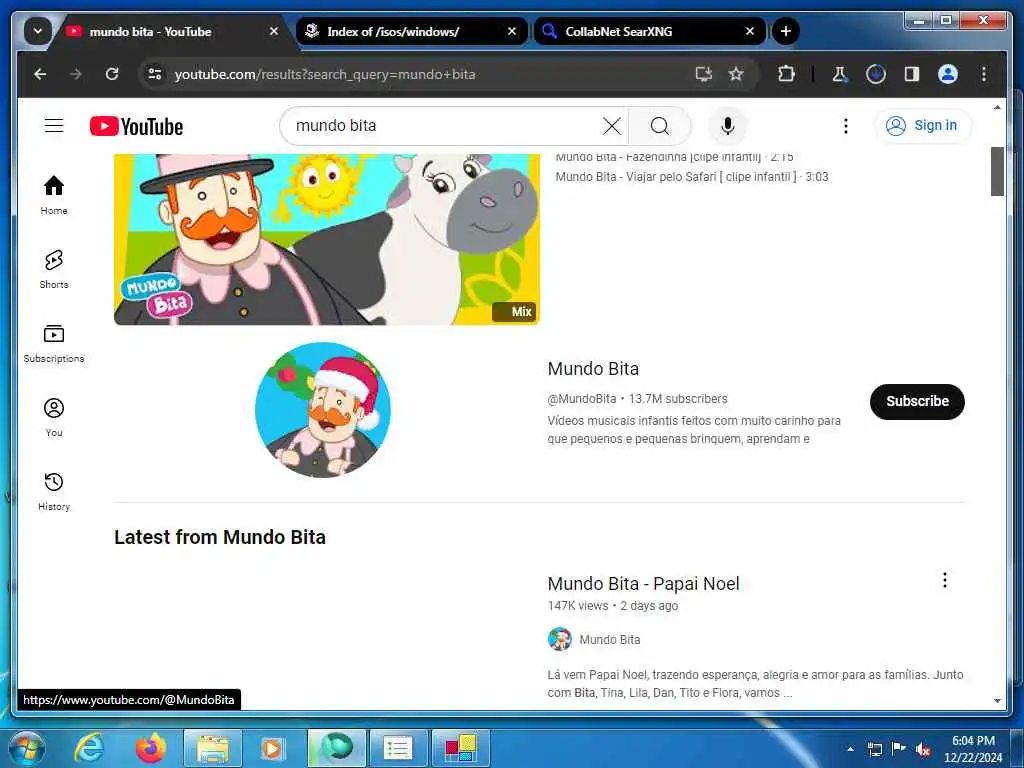Reload the YouTube page
Image resolution: width=1024 pixels, height=768 pixels.
pyautogui.click(x=112, y=74)
